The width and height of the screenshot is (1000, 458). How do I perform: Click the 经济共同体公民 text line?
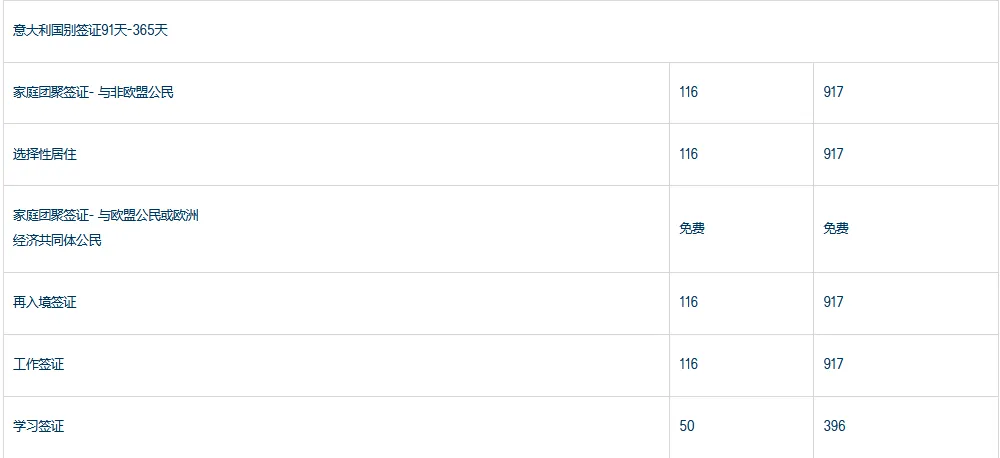tap(57, 240)
